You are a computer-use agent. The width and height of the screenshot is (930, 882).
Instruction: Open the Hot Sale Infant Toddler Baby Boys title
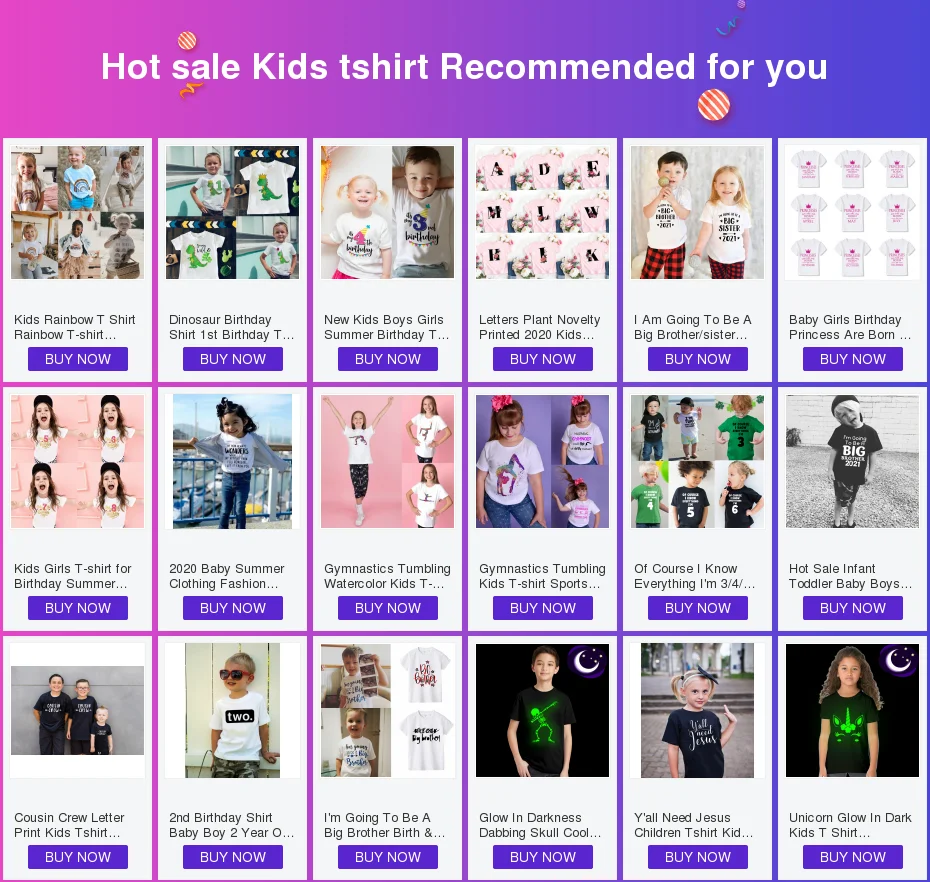tap(850, 576)
